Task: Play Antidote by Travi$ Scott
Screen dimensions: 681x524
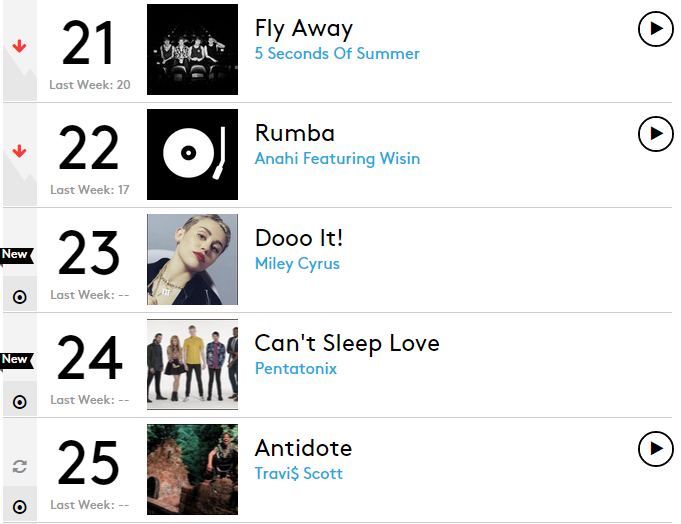Action: [655, 449]
